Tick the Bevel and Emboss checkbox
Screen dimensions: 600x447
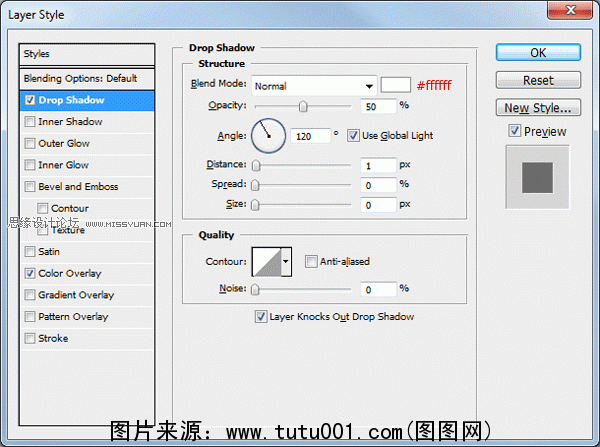click(30, 187)
